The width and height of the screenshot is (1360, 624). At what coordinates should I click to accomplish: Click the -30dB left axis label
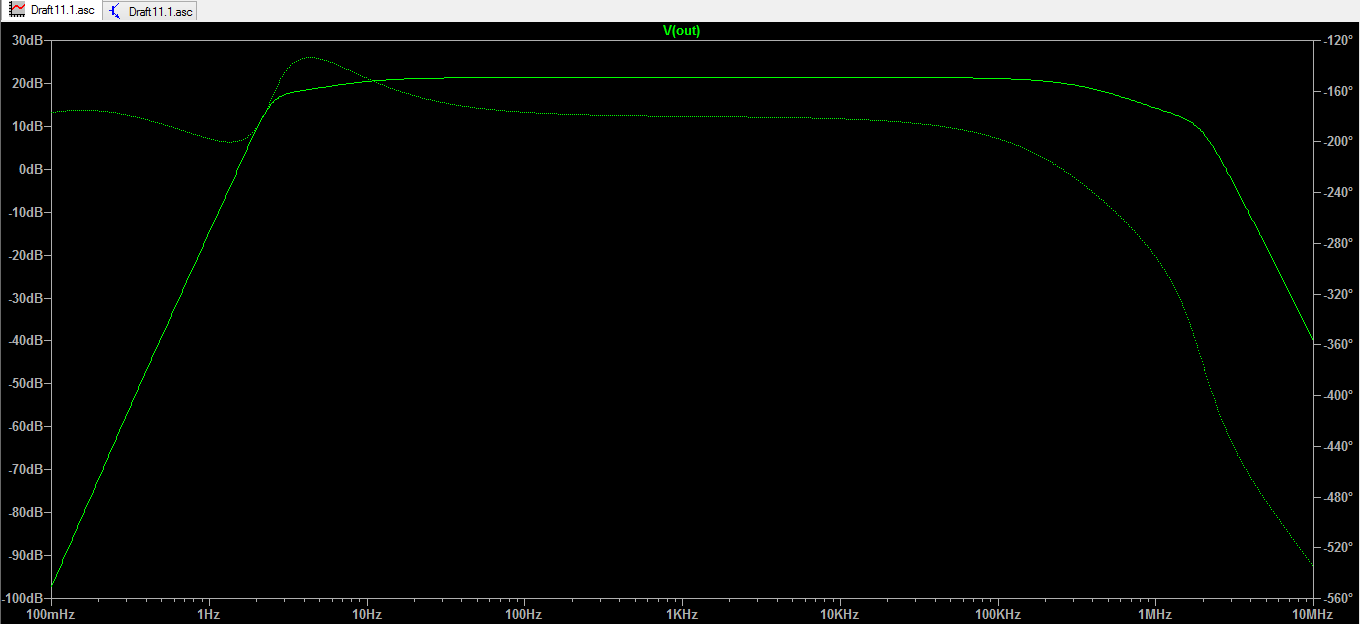coord(25,299)
